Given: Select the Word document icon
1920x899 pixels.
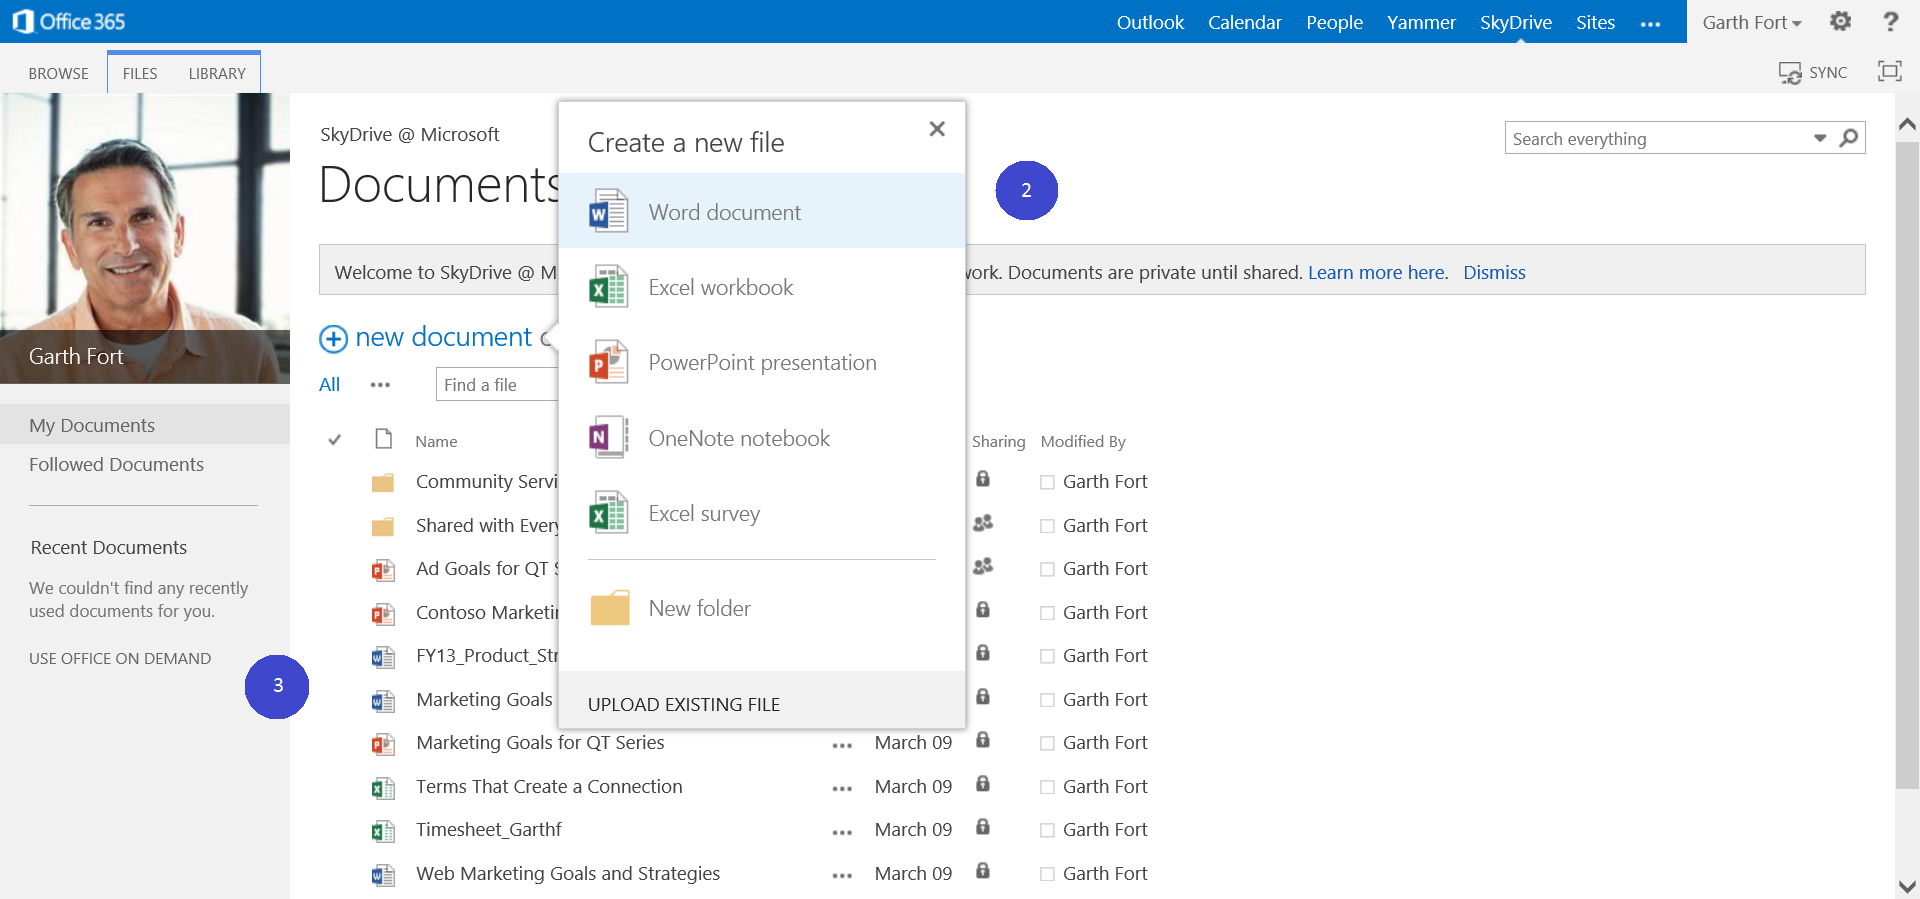Looking at the screenshot, I should click(x=608, y=211).
